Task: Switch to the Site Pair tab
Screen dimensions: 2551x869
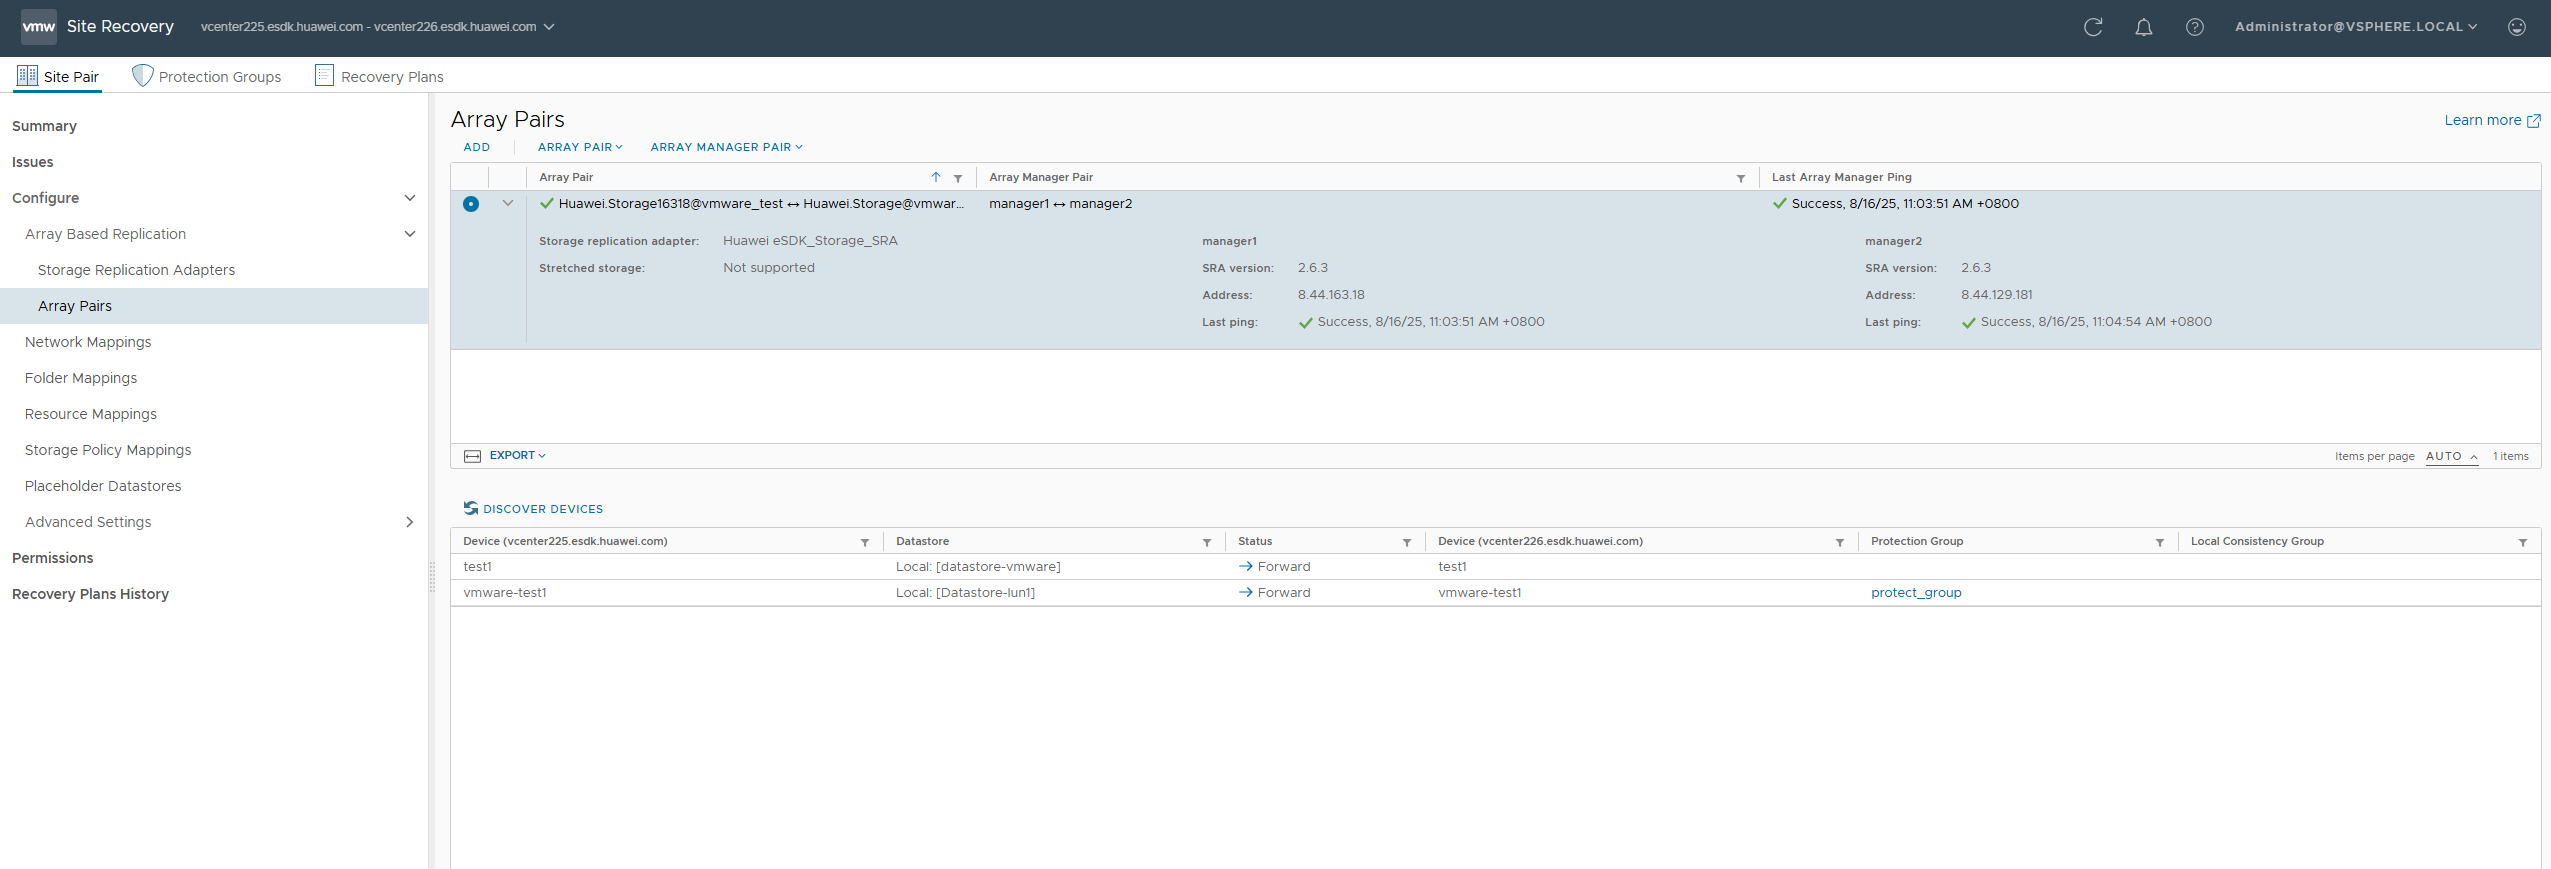Action: (58, 76)
